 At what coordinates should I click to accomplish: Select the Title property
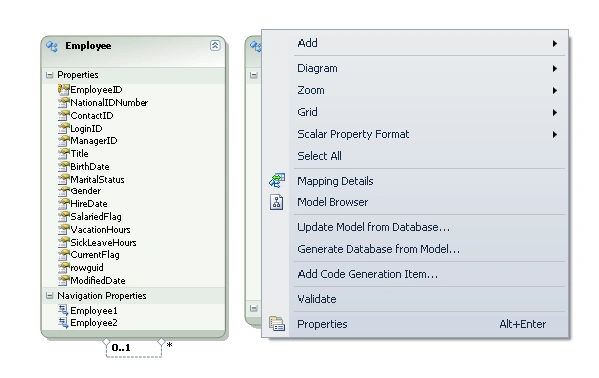click(79, 154)
